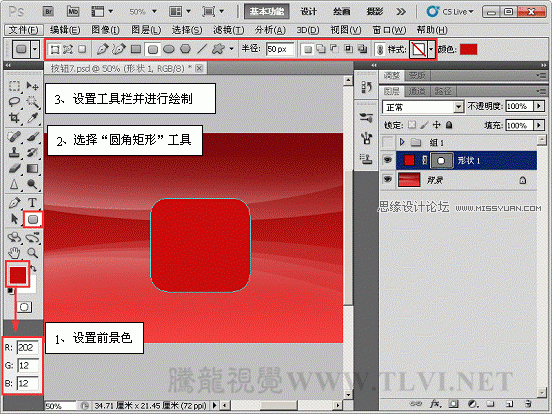Choose Ellipse shape in options bar
The image size is (552, 414).
click(169, 49)
